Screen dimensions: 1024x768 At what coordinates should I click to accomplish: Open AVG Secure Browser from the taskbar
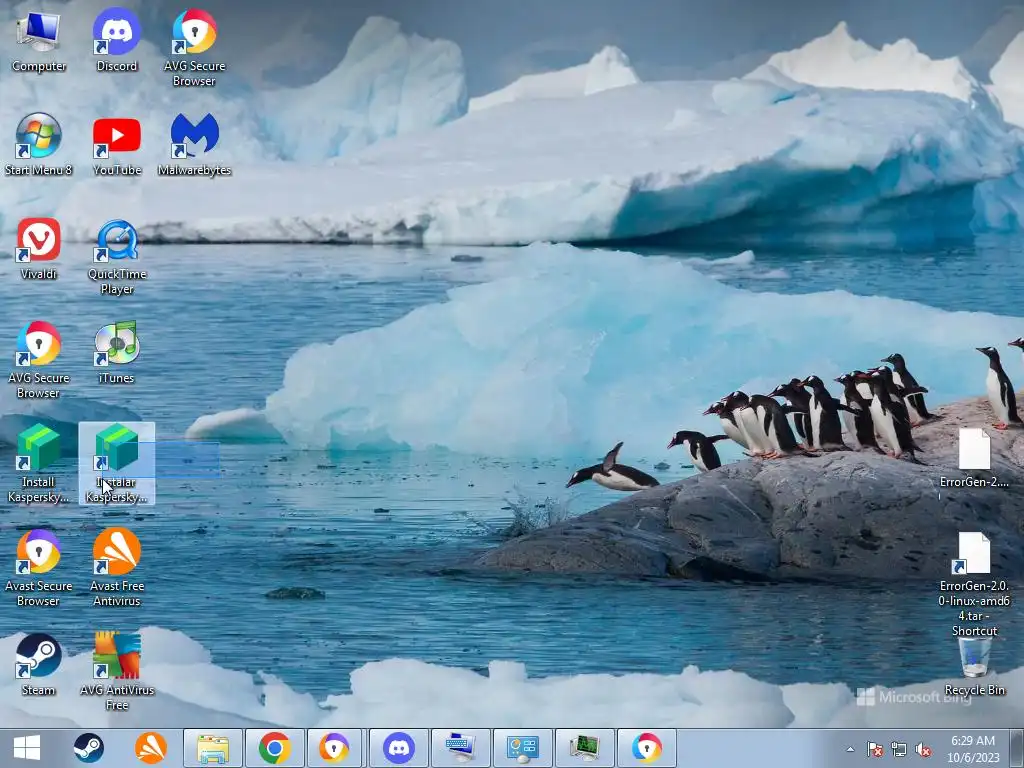point(647,748)
